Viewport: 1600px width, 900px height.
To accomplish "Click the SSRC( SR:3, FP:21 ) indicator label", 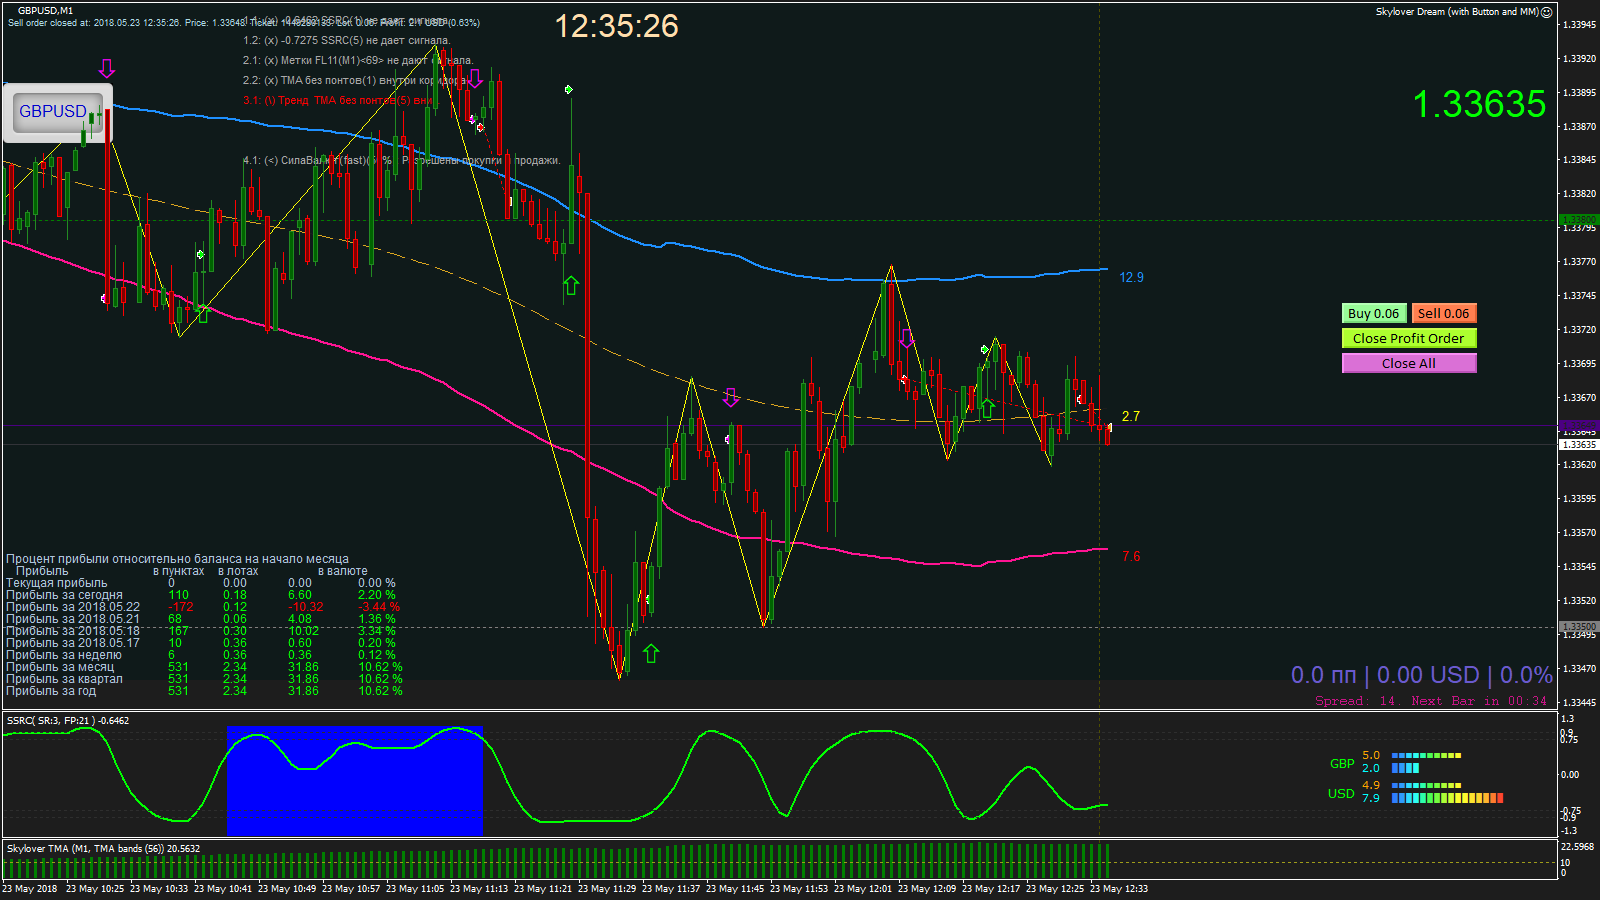I will click(68, 720).
